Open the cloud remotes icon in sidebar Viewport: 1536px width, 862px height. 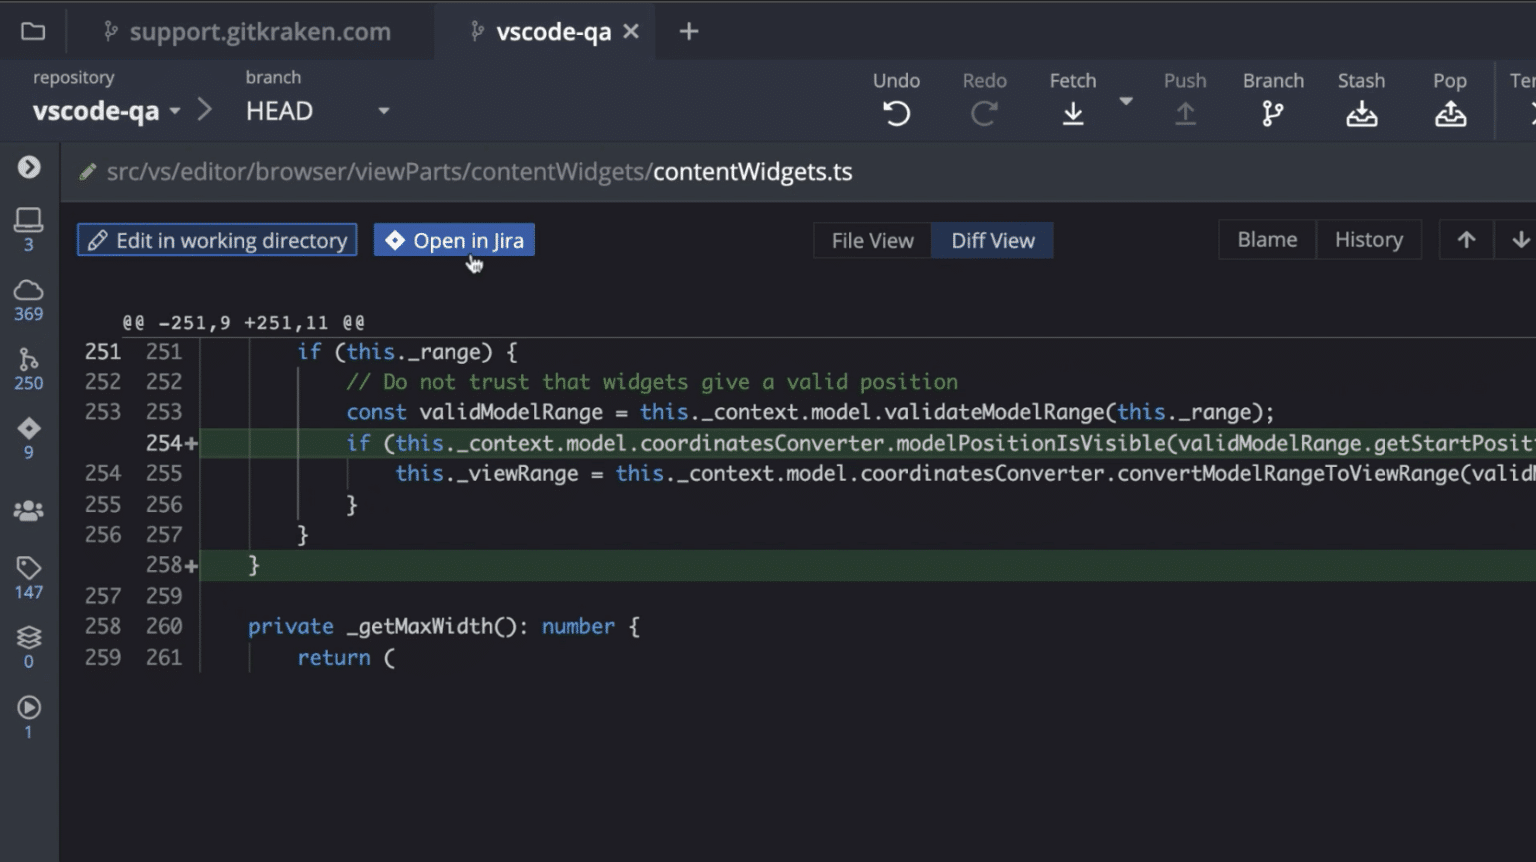pyautogui.click(x=28, y=290)
